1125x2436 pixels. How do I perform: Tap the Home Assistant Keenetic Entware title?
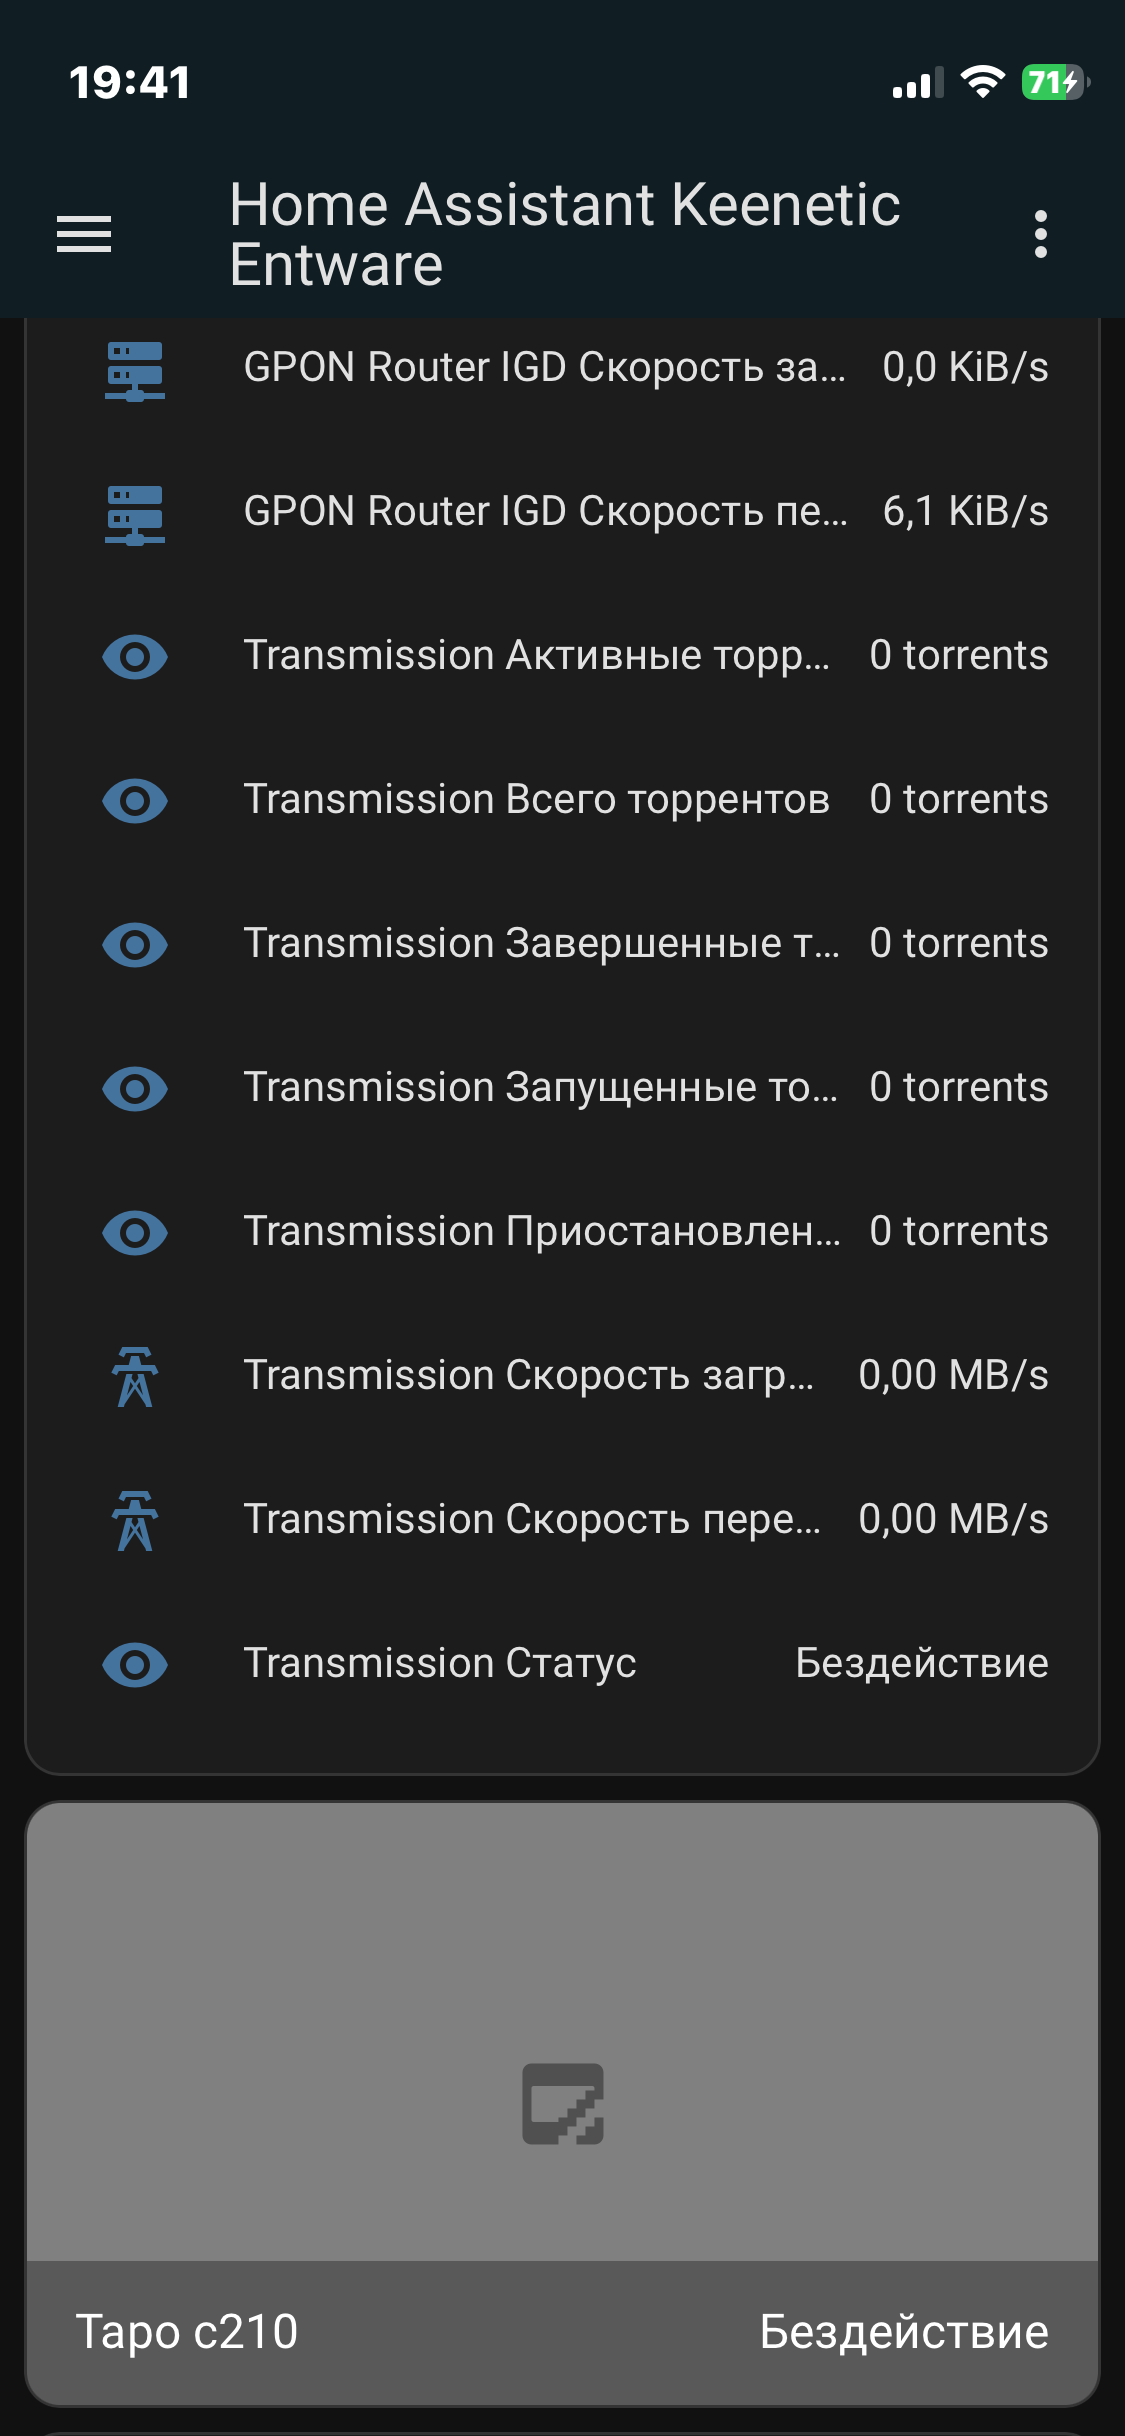pyautogui.click(x=565, y=234)
